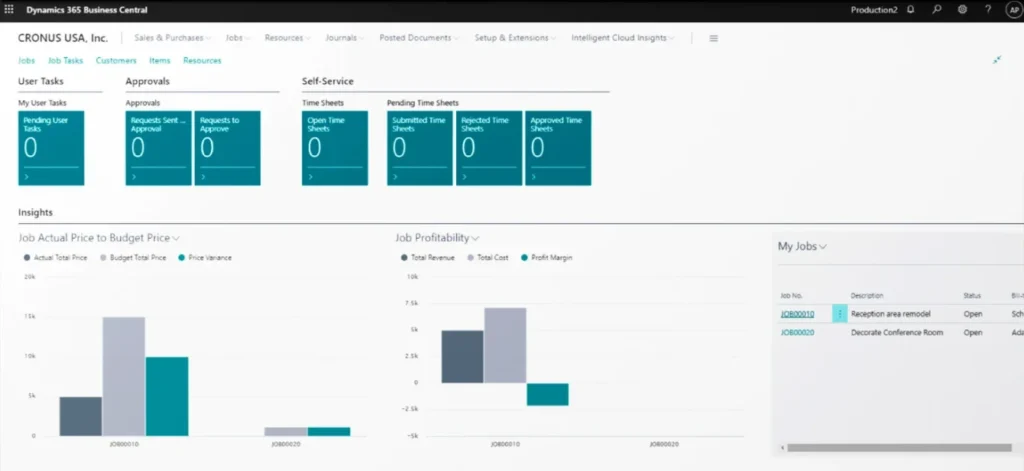Viewport: 1024px width, 471px height.
Task: Open the Submitted Time Sheets tile
Action: click(x=420, y=148)
